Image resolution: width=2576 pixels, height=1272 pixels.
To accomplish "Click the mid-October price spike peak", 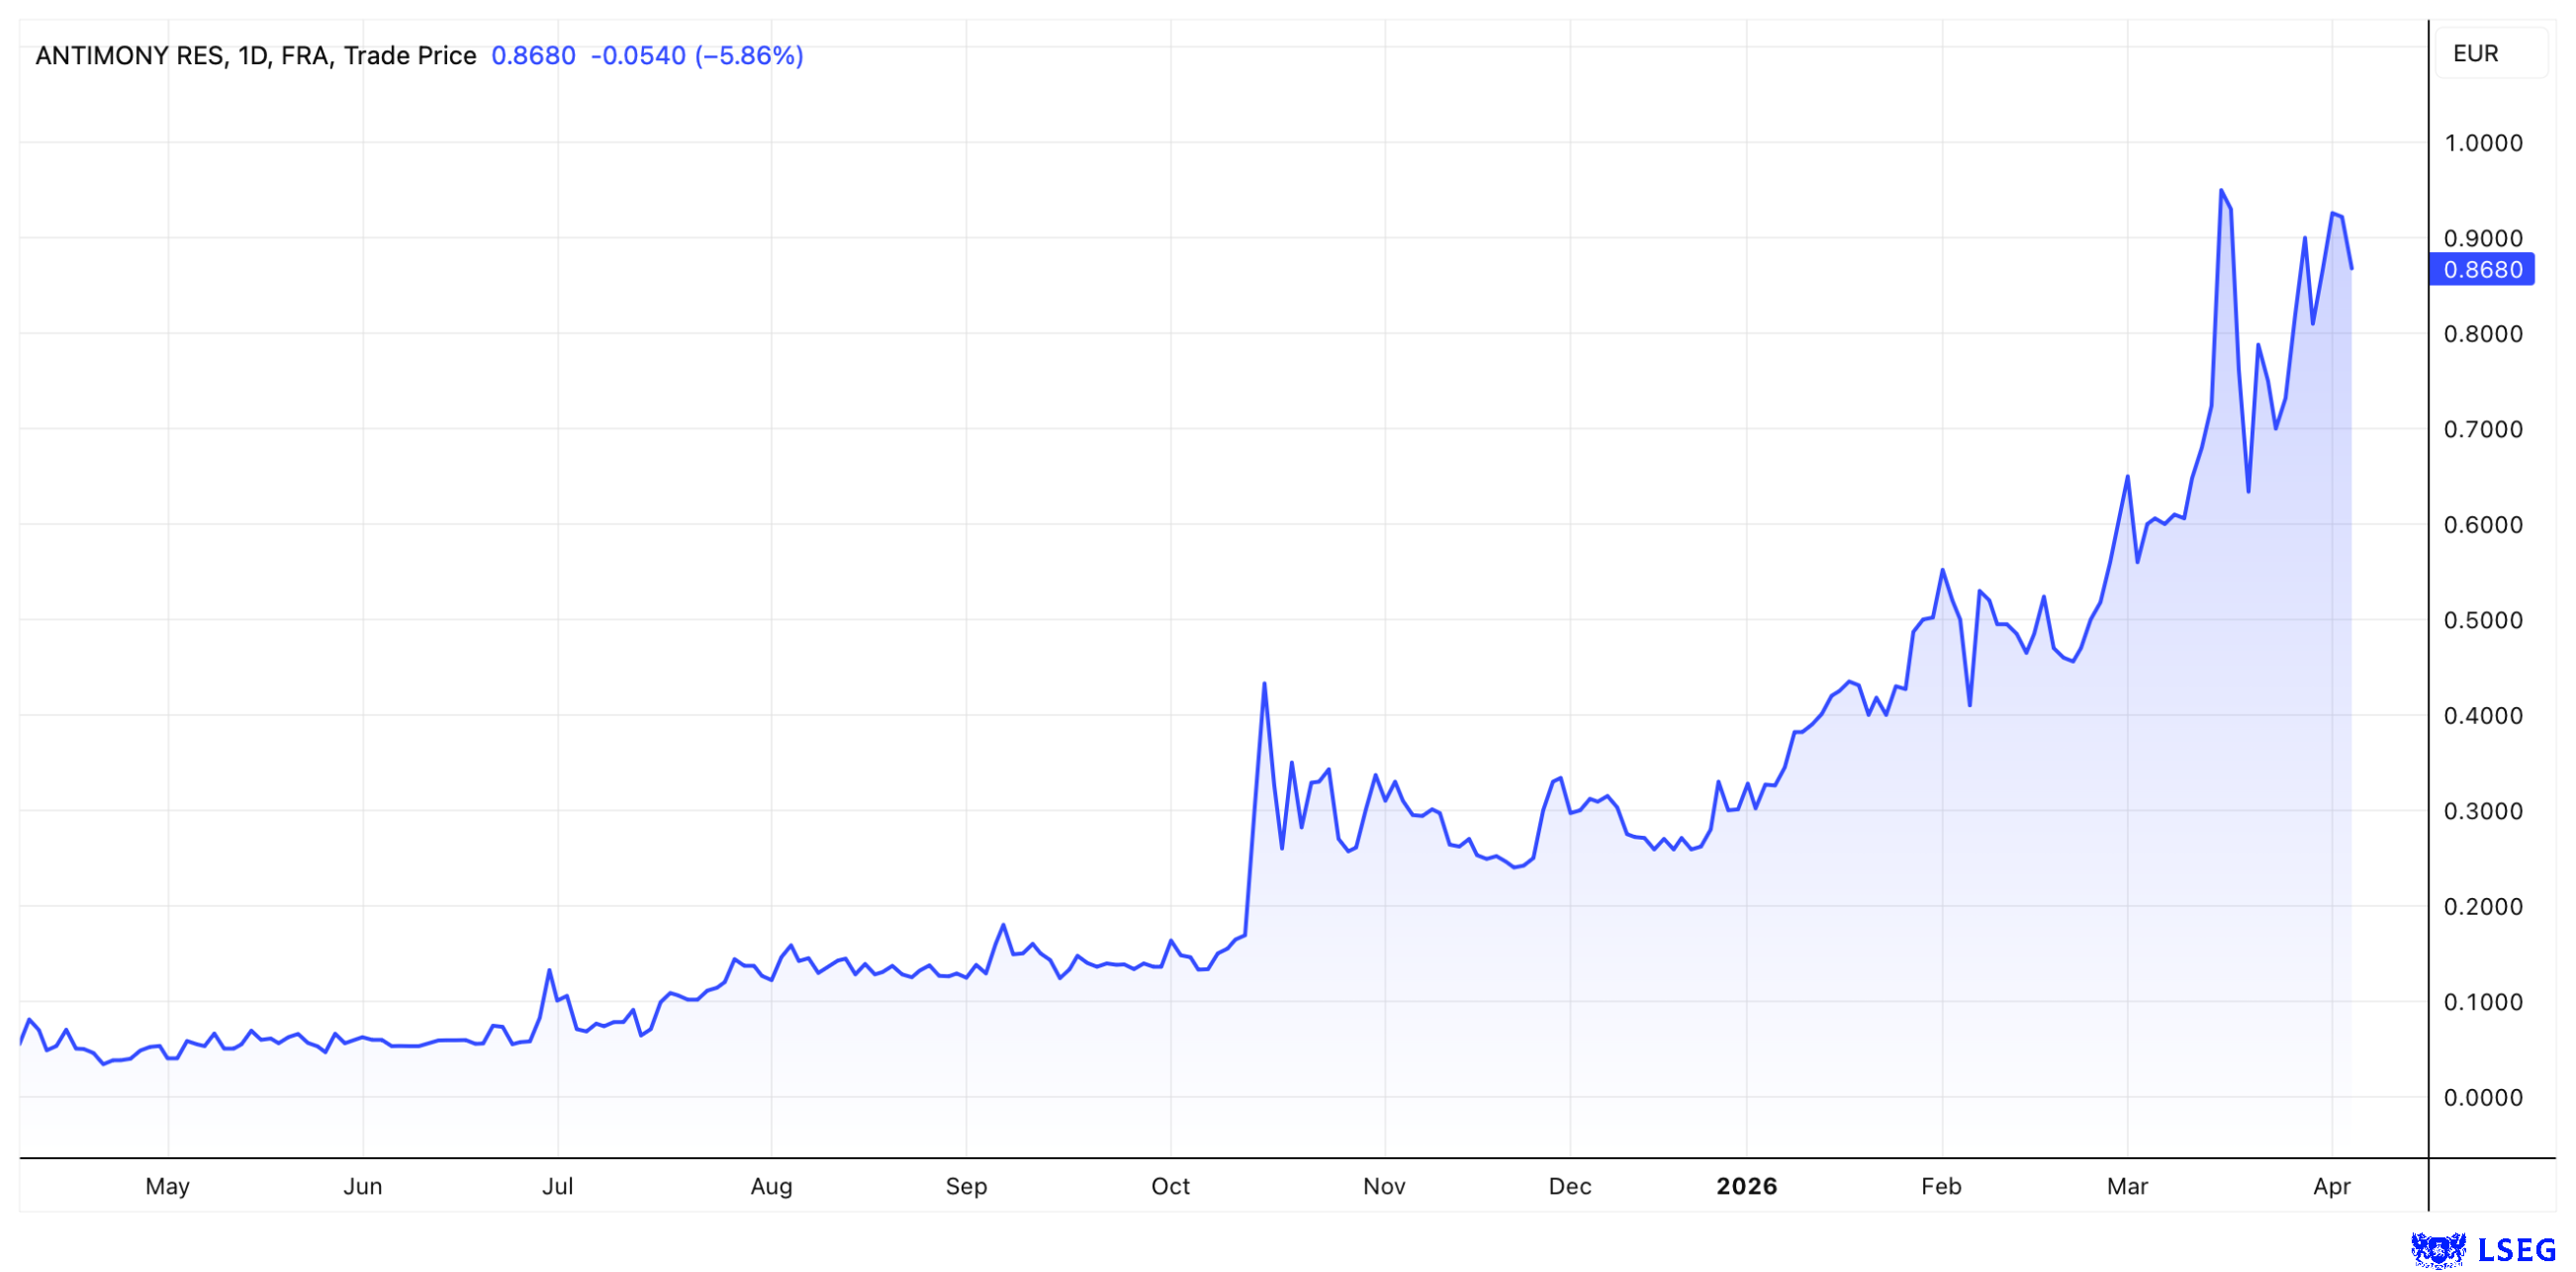I will pyautogui.click(x=1264, y=684).
